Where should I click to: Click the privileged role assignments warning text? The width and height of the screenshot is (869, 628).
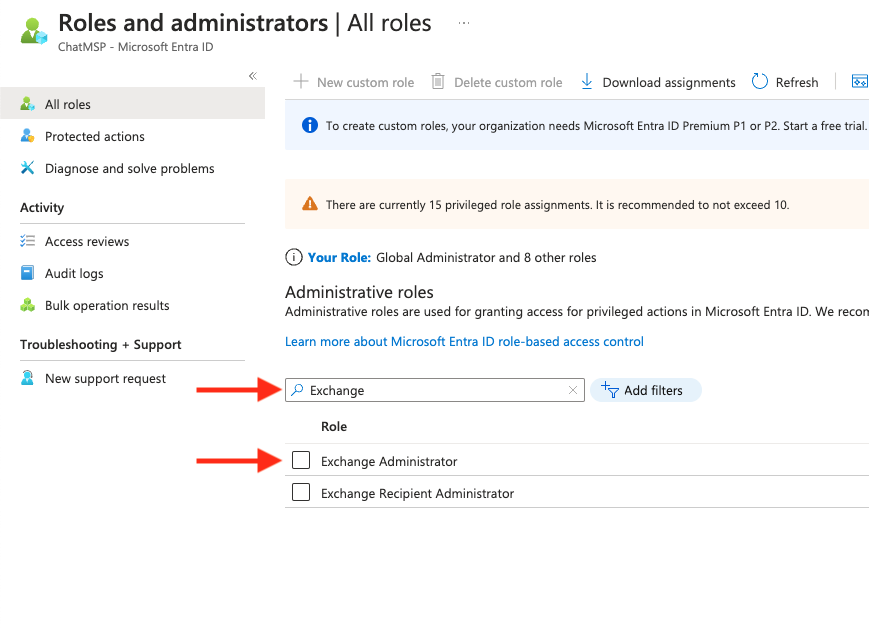coord(557,205)
